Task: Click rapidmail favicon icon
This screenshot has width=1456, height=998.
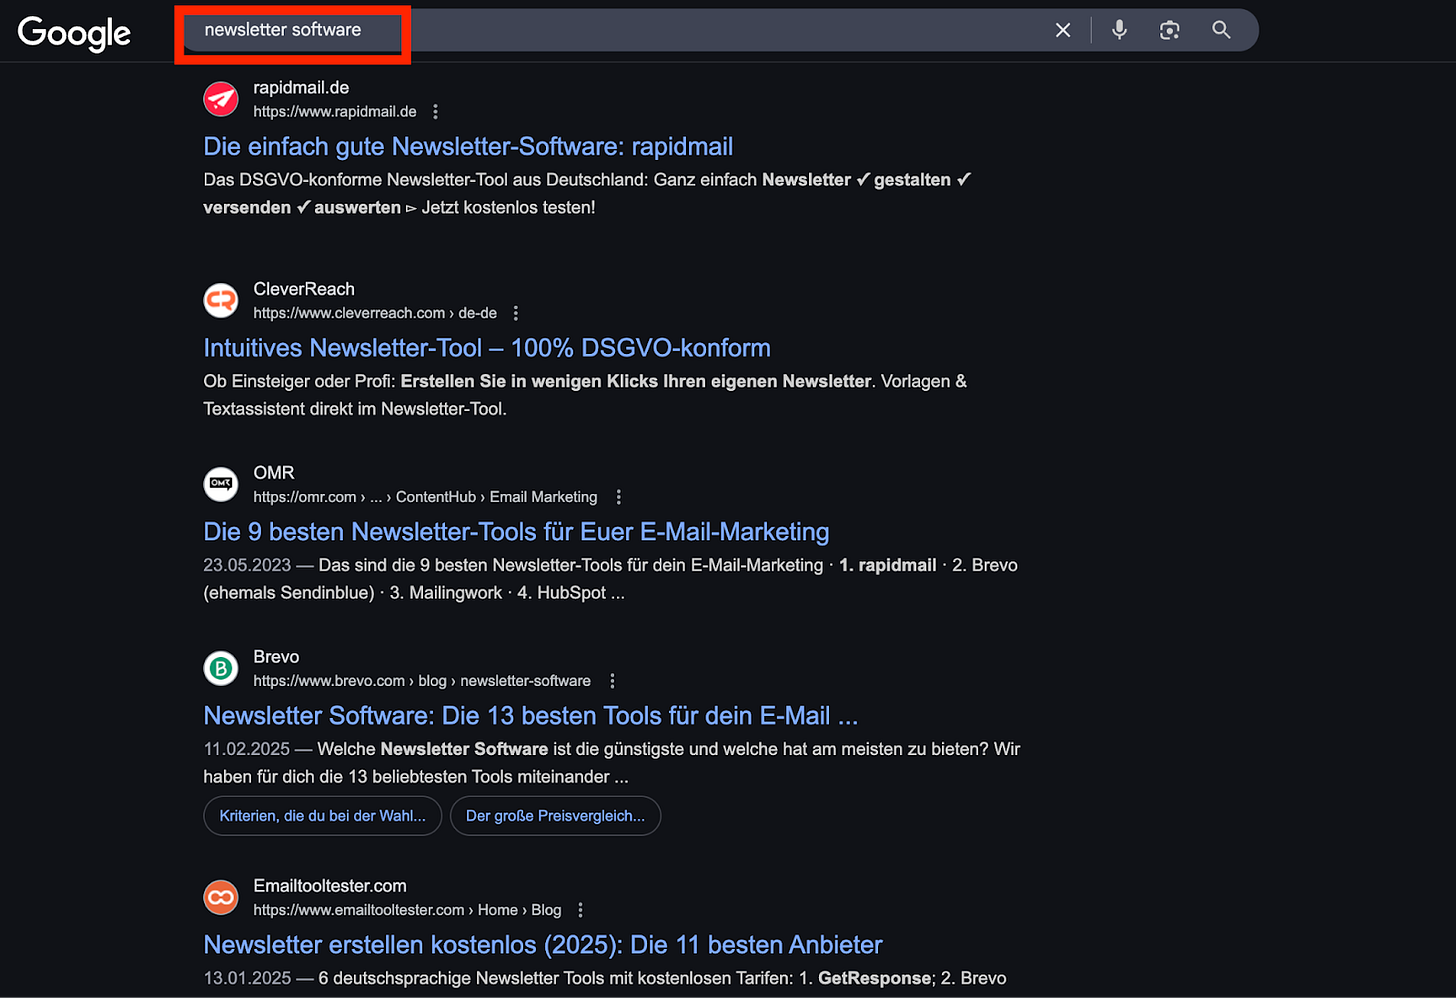Action: click(221, 99)
